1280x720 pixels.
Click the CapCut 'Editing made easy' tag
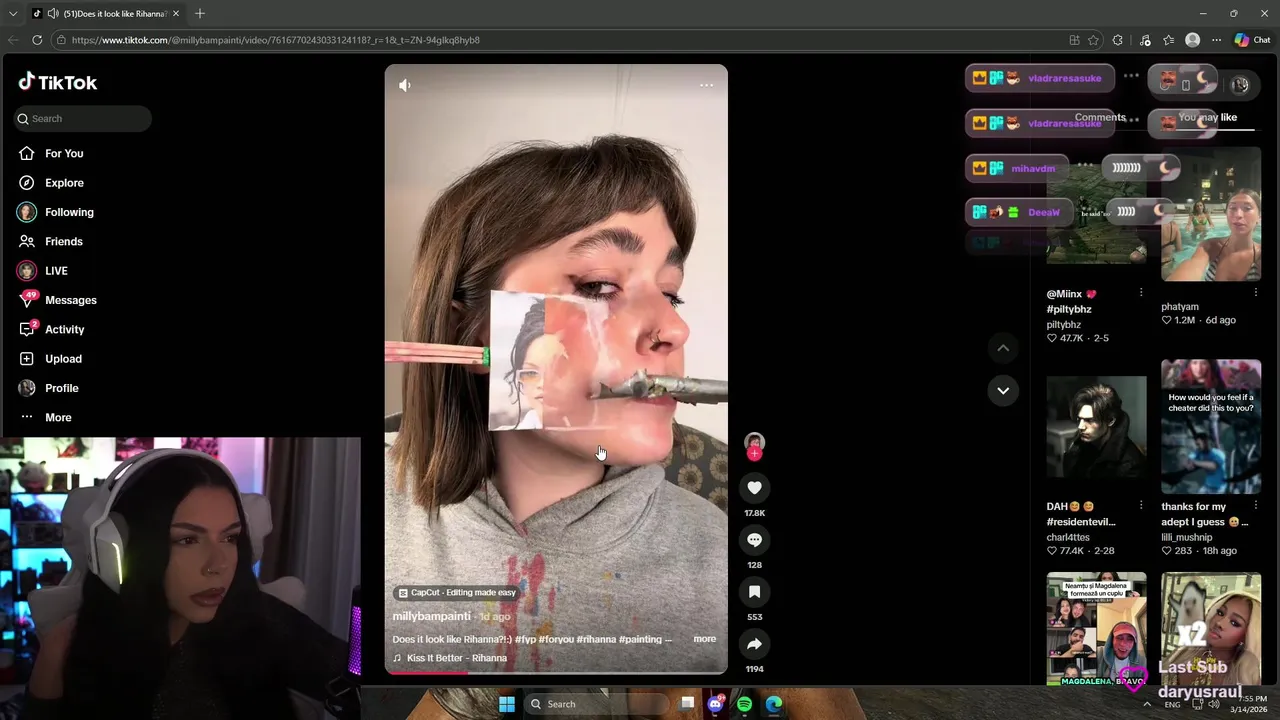457,592
